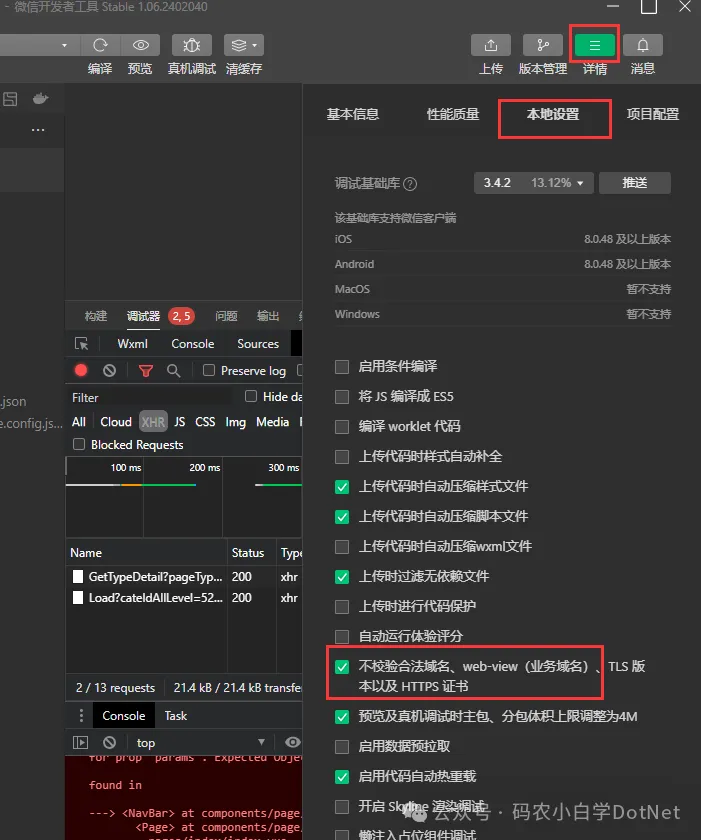Enable 编译 worklet 代码 checkbox
Image resolution: width=701 pixels, height=840 pixels.
342,427
